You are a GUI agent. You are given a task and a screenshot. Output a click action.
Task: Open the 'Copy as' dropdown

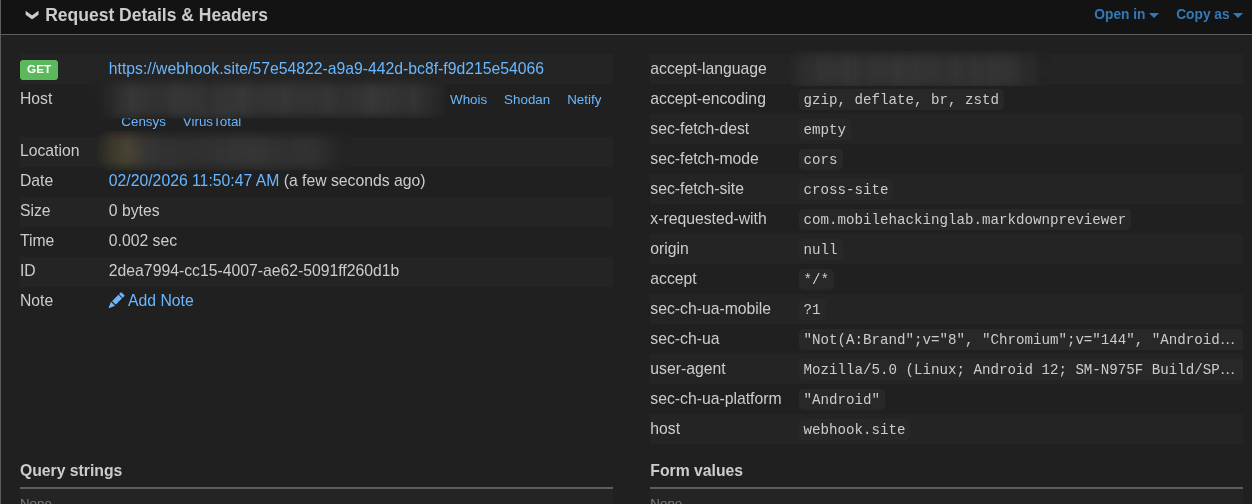coord(1208,14)
